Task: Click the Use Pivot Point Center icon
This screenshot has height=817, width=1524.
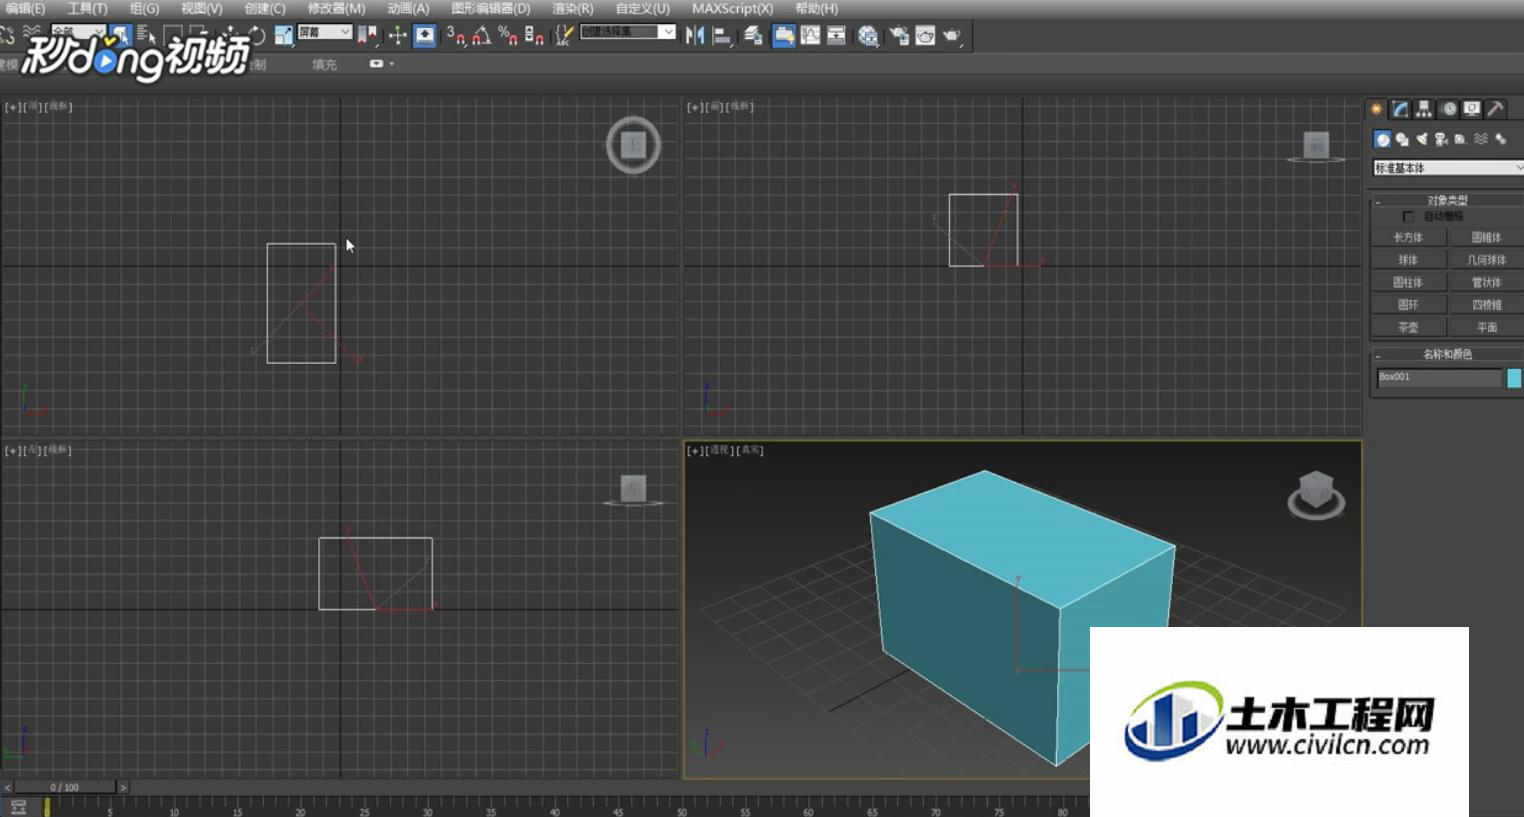Action: tap(367, 36)
